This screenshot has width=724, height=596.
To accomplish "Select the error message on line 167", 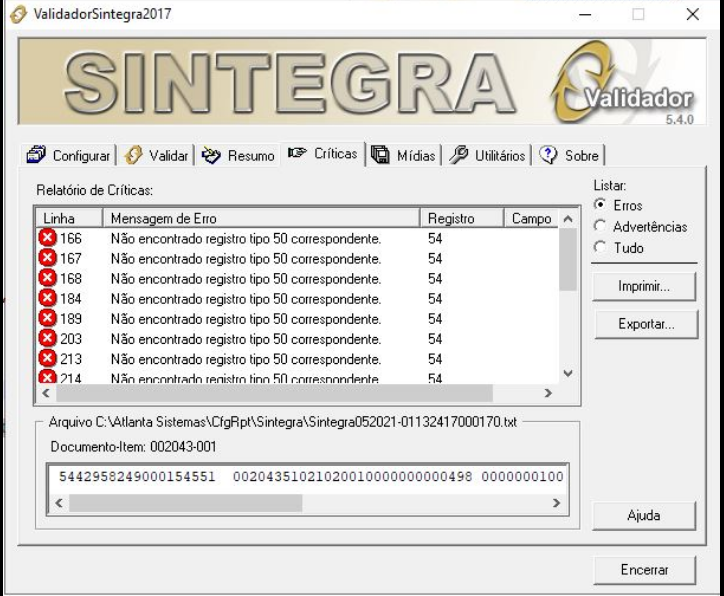I will 246,259.
